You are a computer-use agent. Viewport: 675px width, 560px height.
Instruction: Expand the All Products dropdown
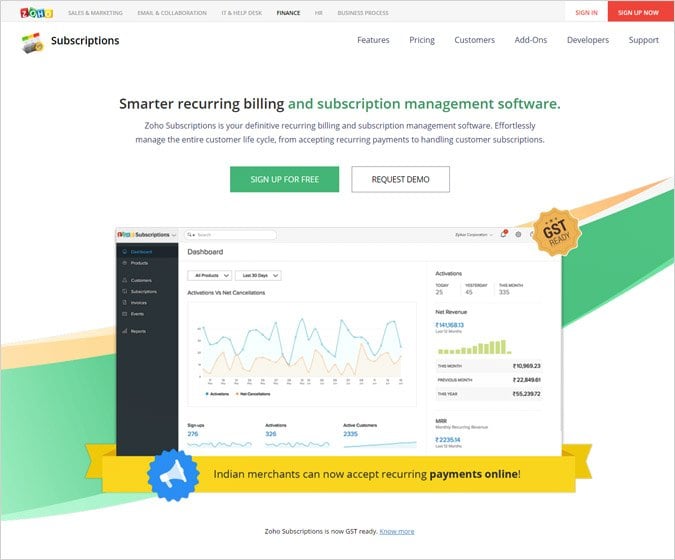click(x=210, y=275)
